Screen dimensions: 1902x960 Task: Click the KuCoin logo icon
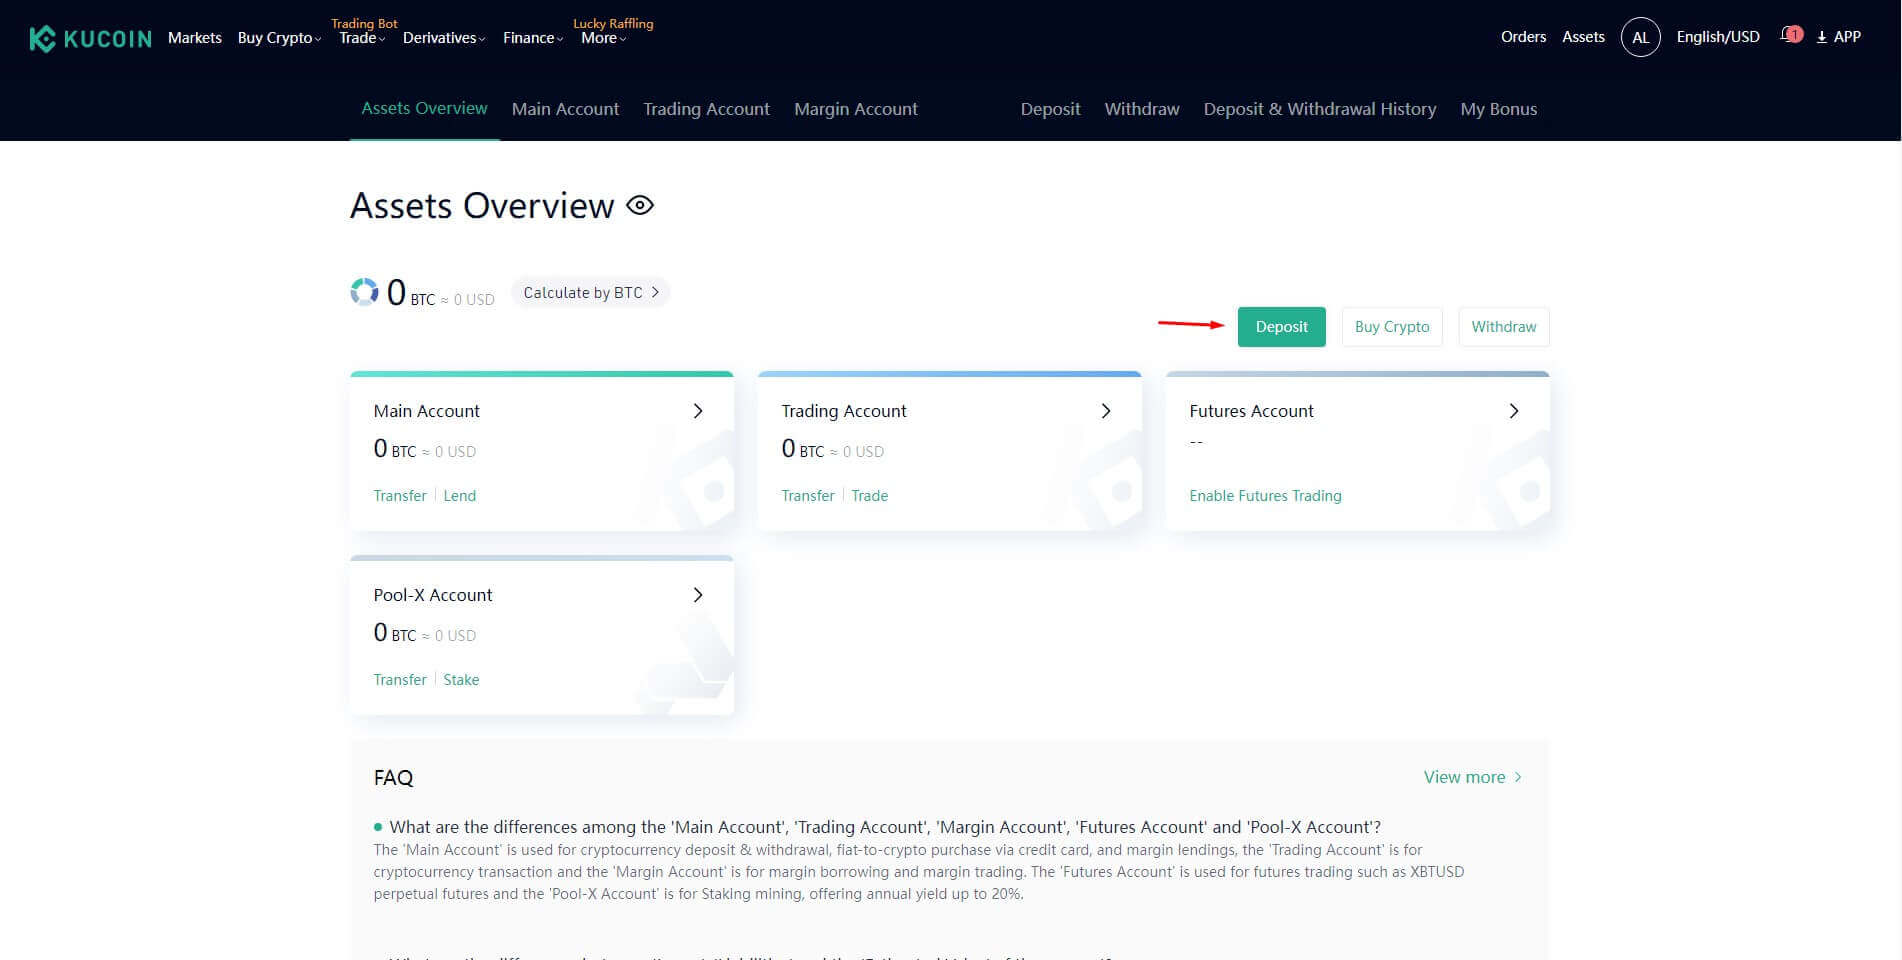42,39
